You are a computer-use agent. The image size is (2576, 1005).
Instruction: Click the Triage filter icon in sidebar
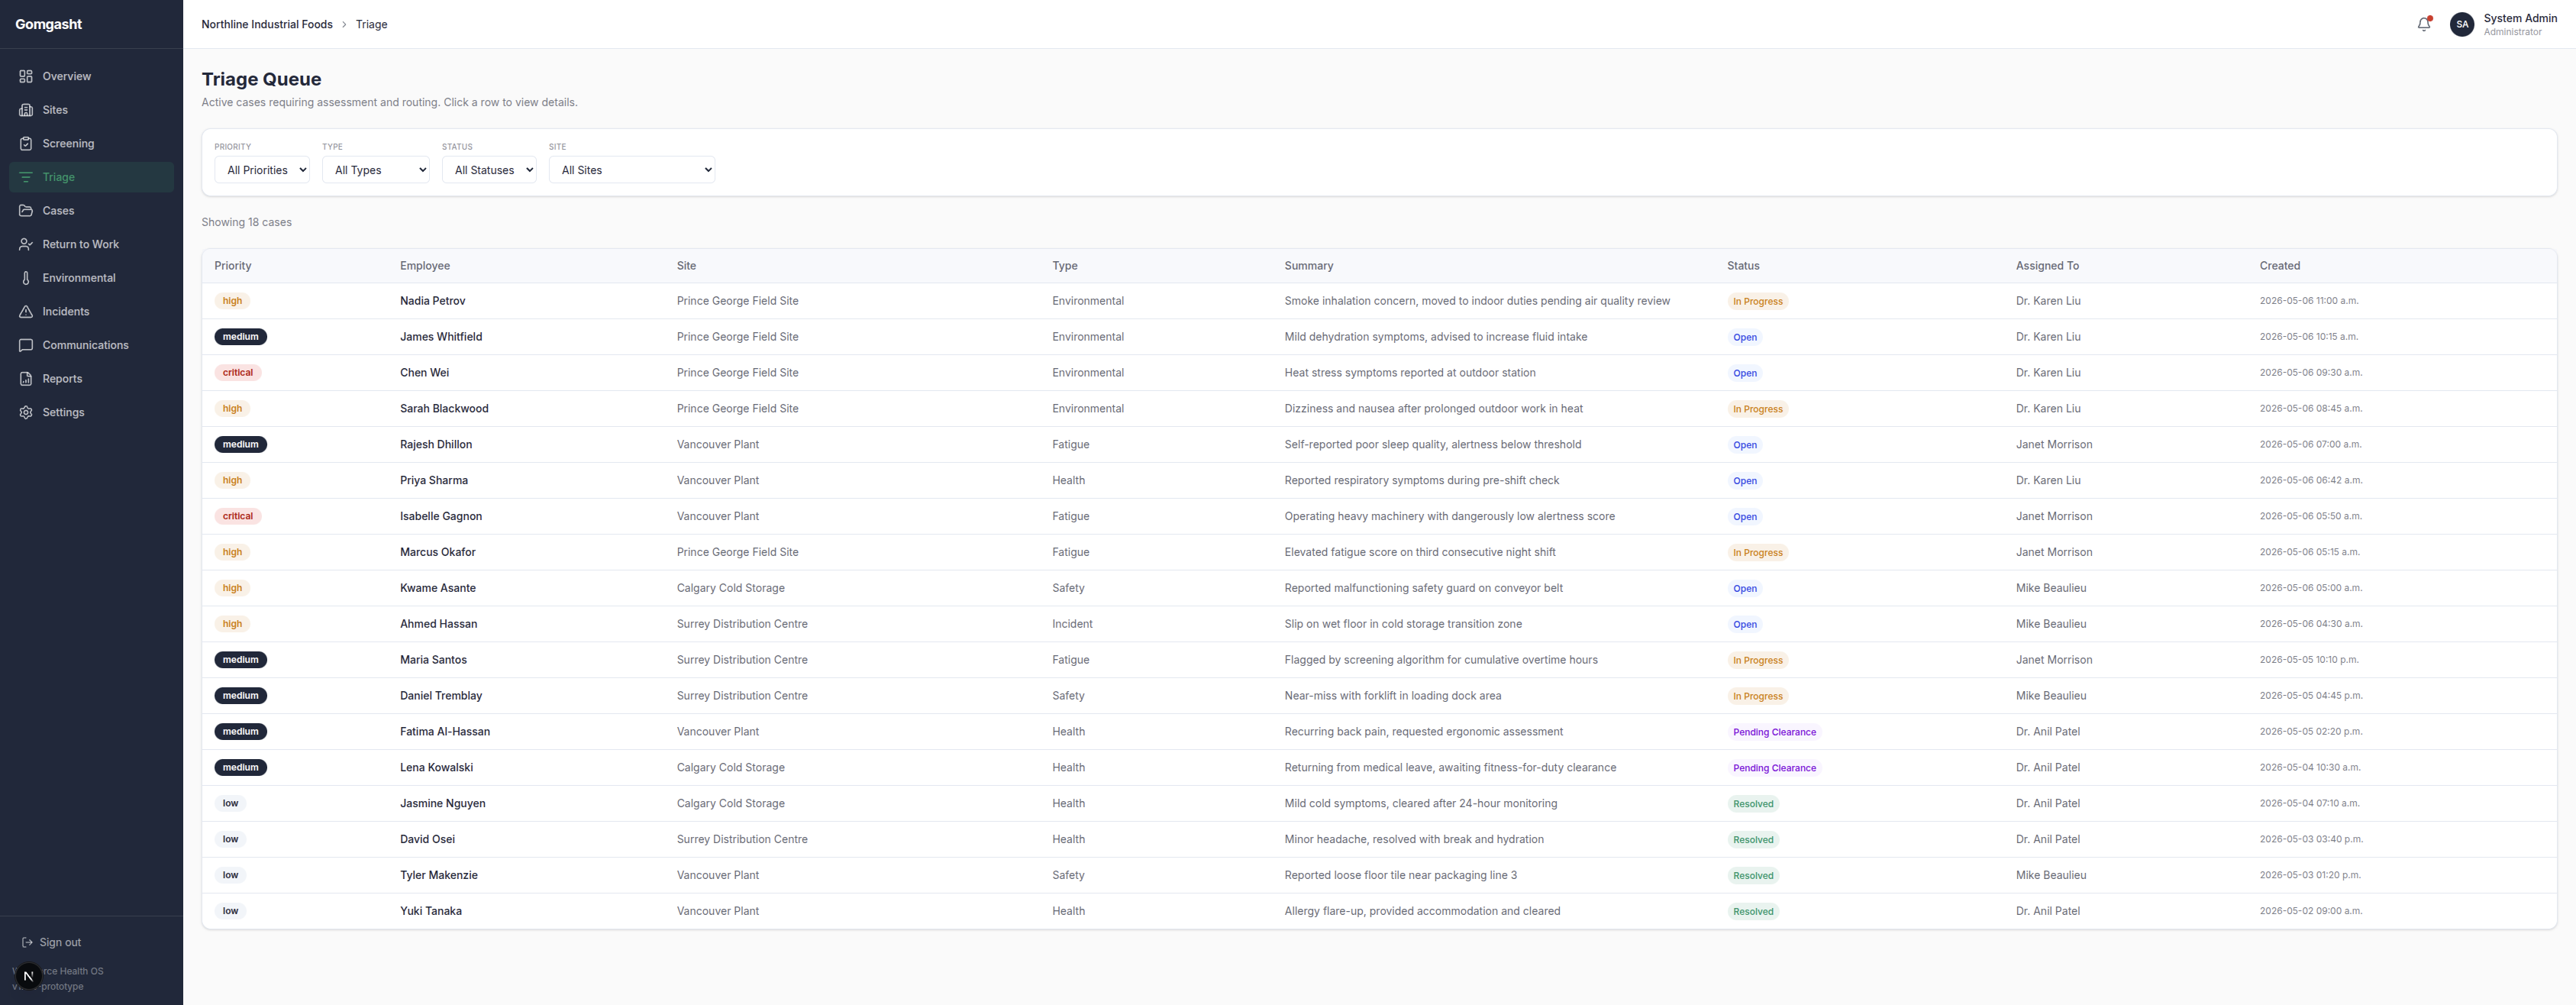[x=26, y=177]
